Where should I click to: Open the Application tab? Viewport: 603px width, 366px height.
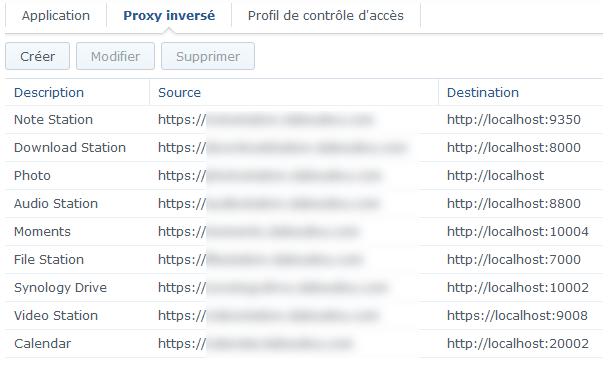pyautogui.click(x=56, y=16)
